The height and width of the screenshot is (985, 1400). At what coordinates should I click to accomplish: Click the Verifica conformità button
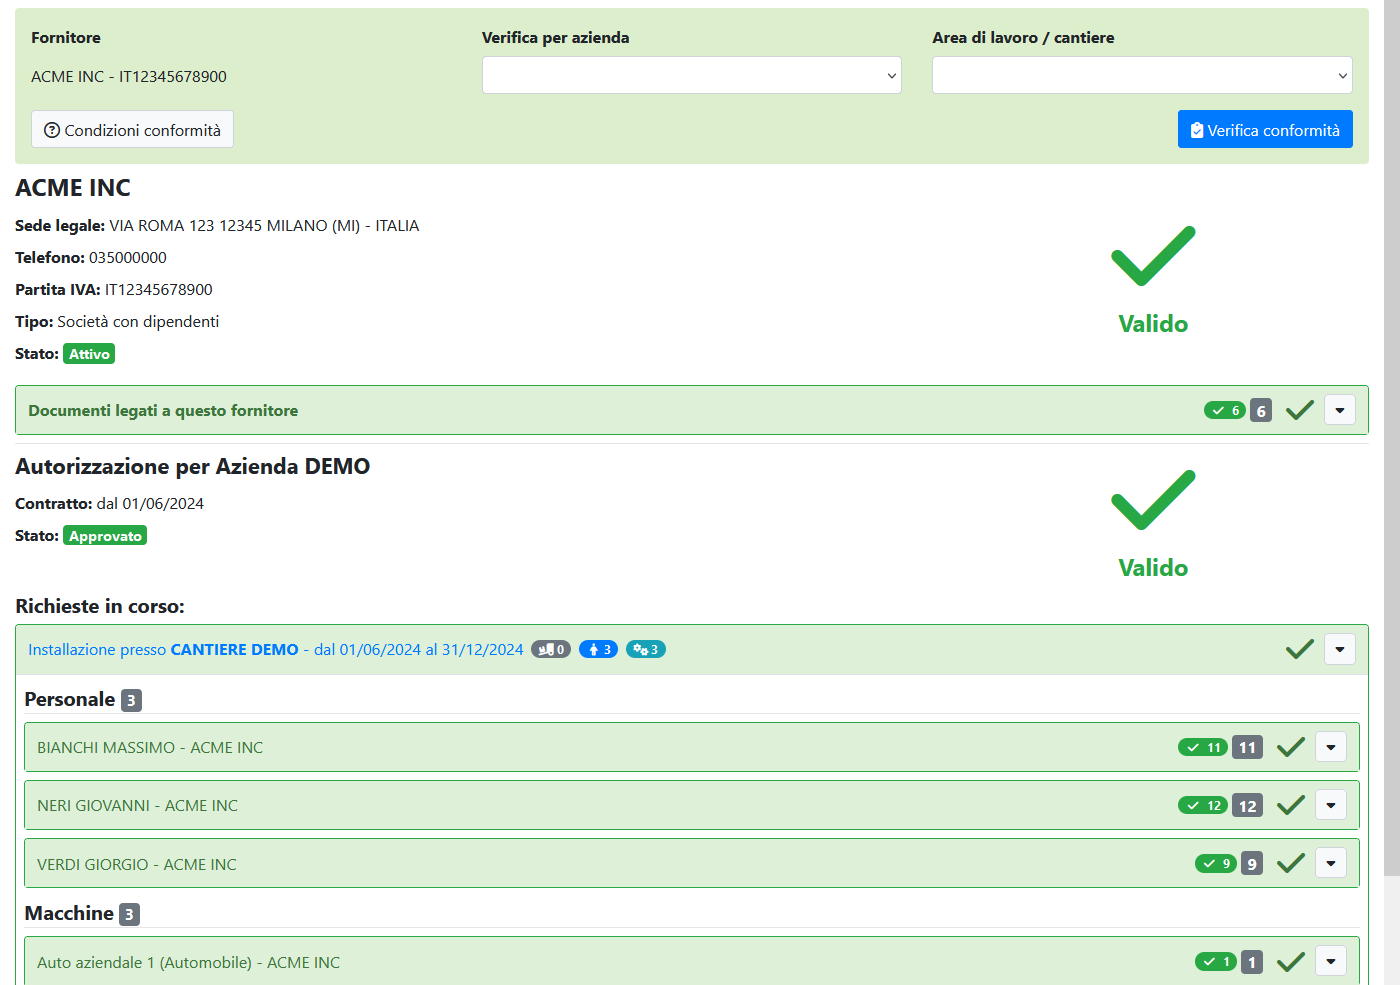point(1264,130)
